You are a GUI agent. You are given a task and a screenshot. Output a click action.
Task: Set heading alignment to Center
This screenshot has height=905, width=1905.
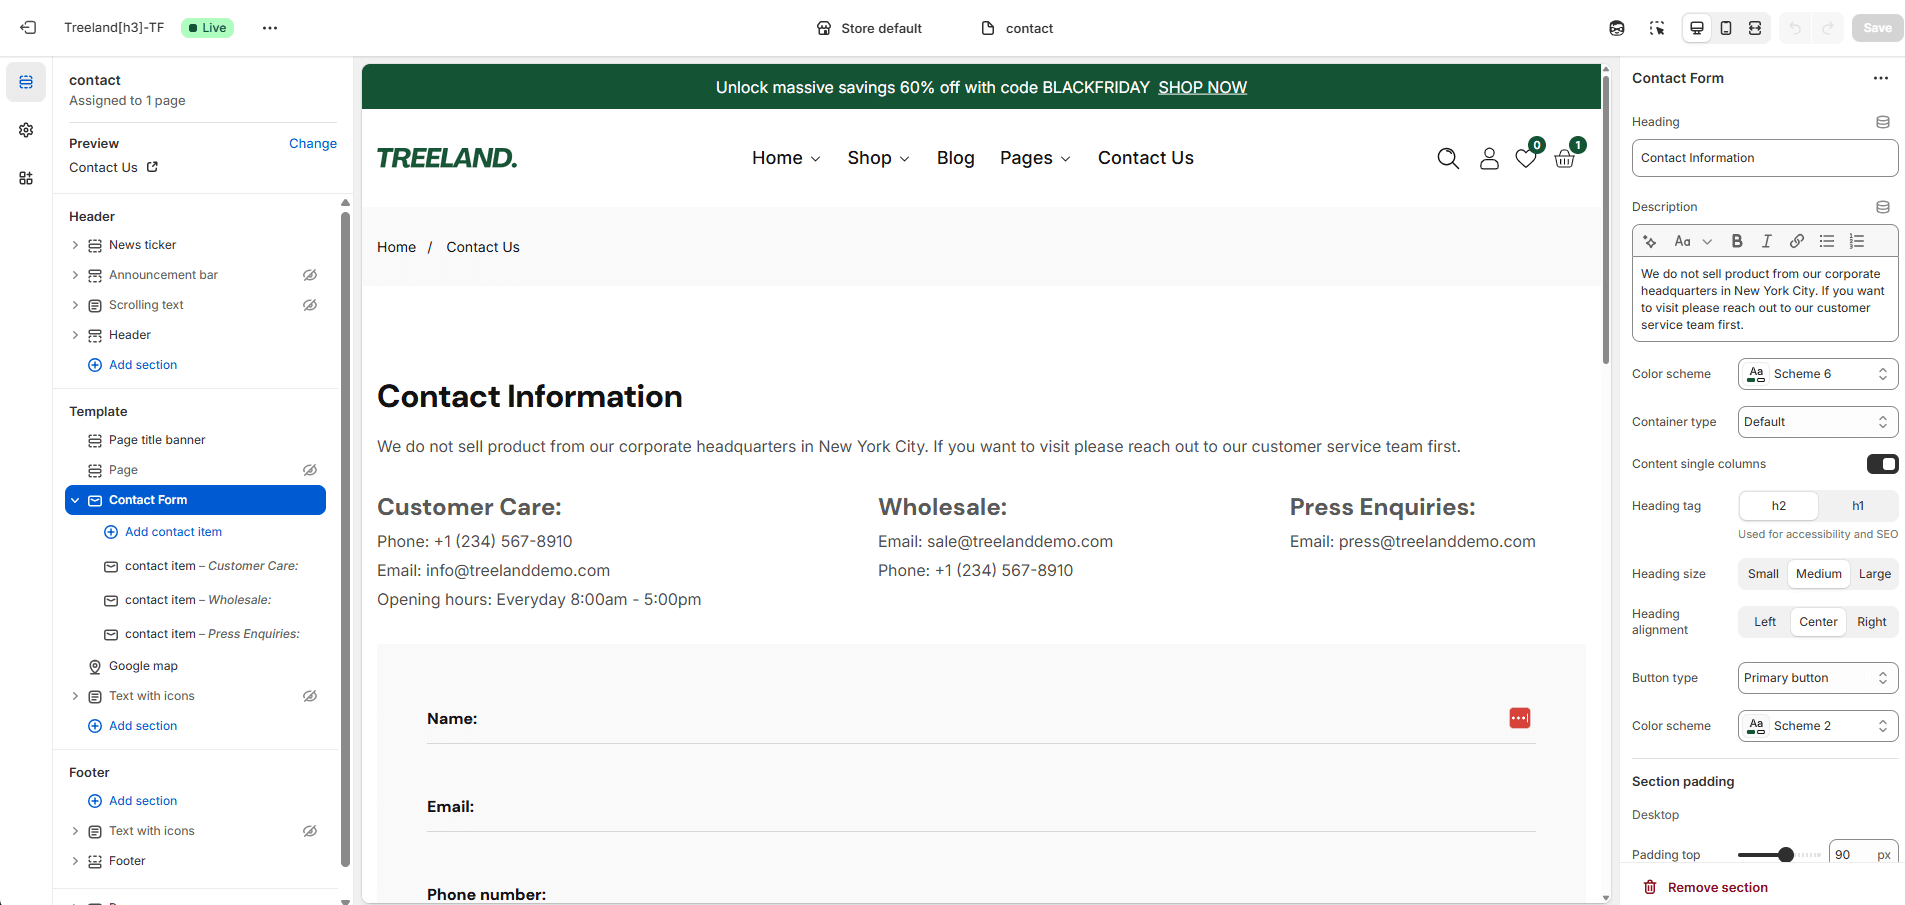[x=1818, y=622]
